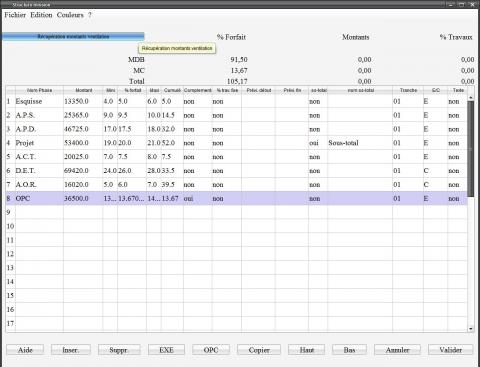Open the Fichier menu
The image size is (480, 367).
(x=15, y=15)
